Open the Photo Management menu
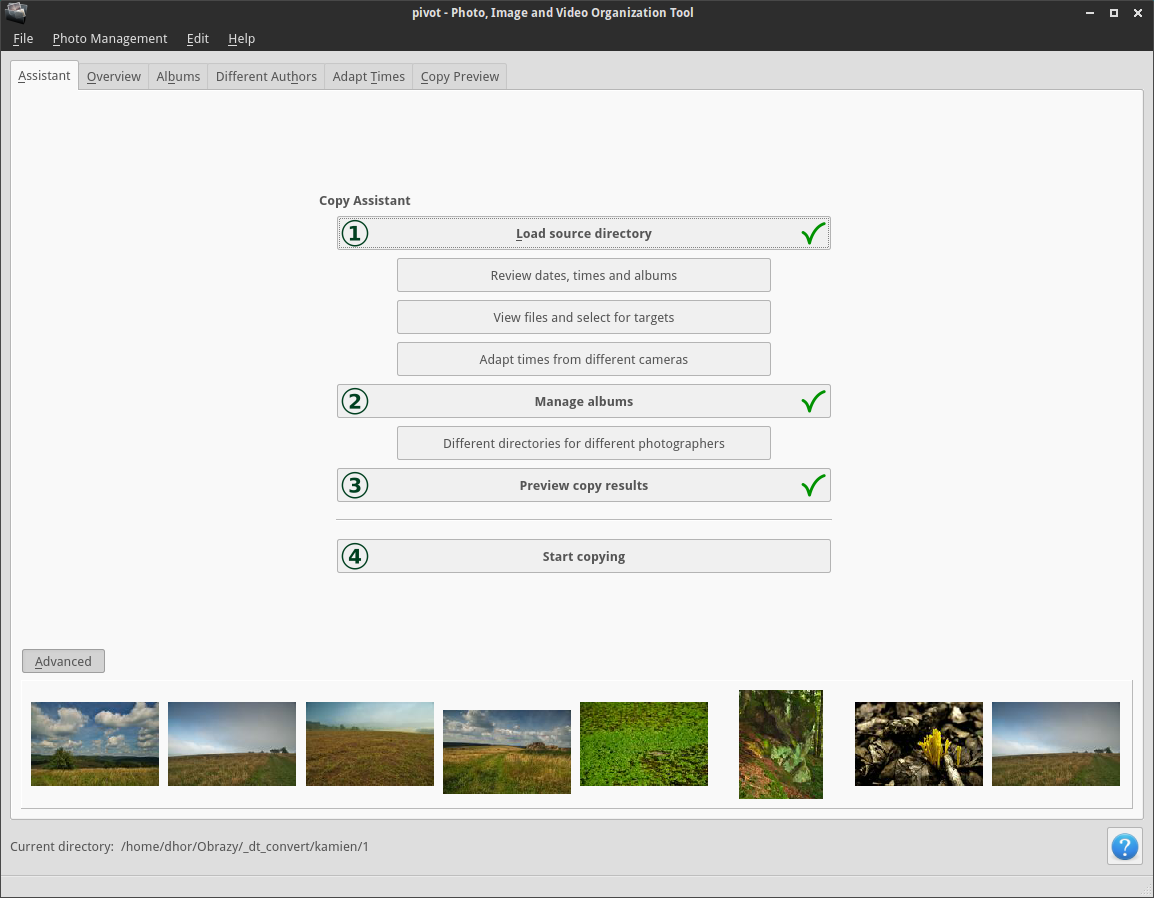 point(110,38)
